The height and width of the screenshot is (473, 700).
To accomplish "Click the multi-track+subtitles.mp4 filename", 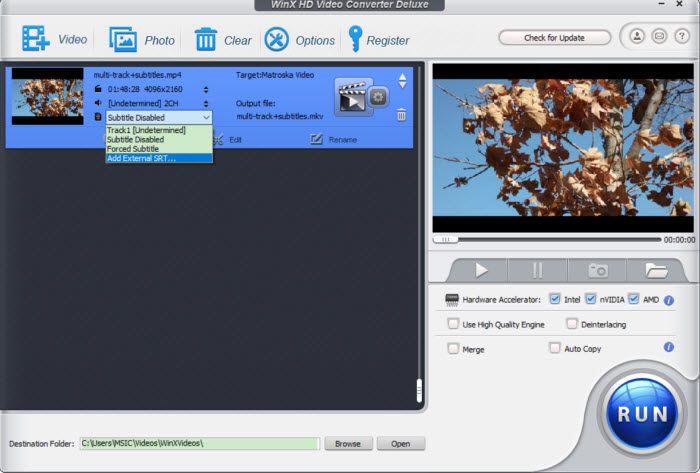I will point(138,75).
